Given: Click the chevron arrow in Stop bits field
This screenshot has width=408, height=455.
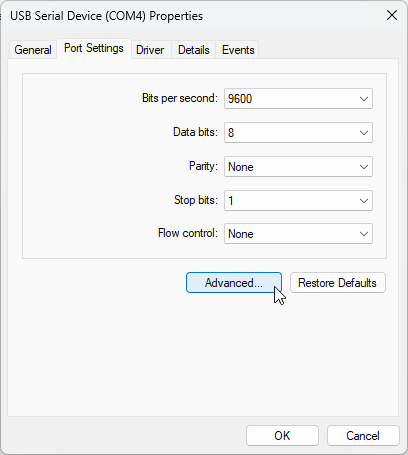Looking at the screenshot, I should pos(364,201).
